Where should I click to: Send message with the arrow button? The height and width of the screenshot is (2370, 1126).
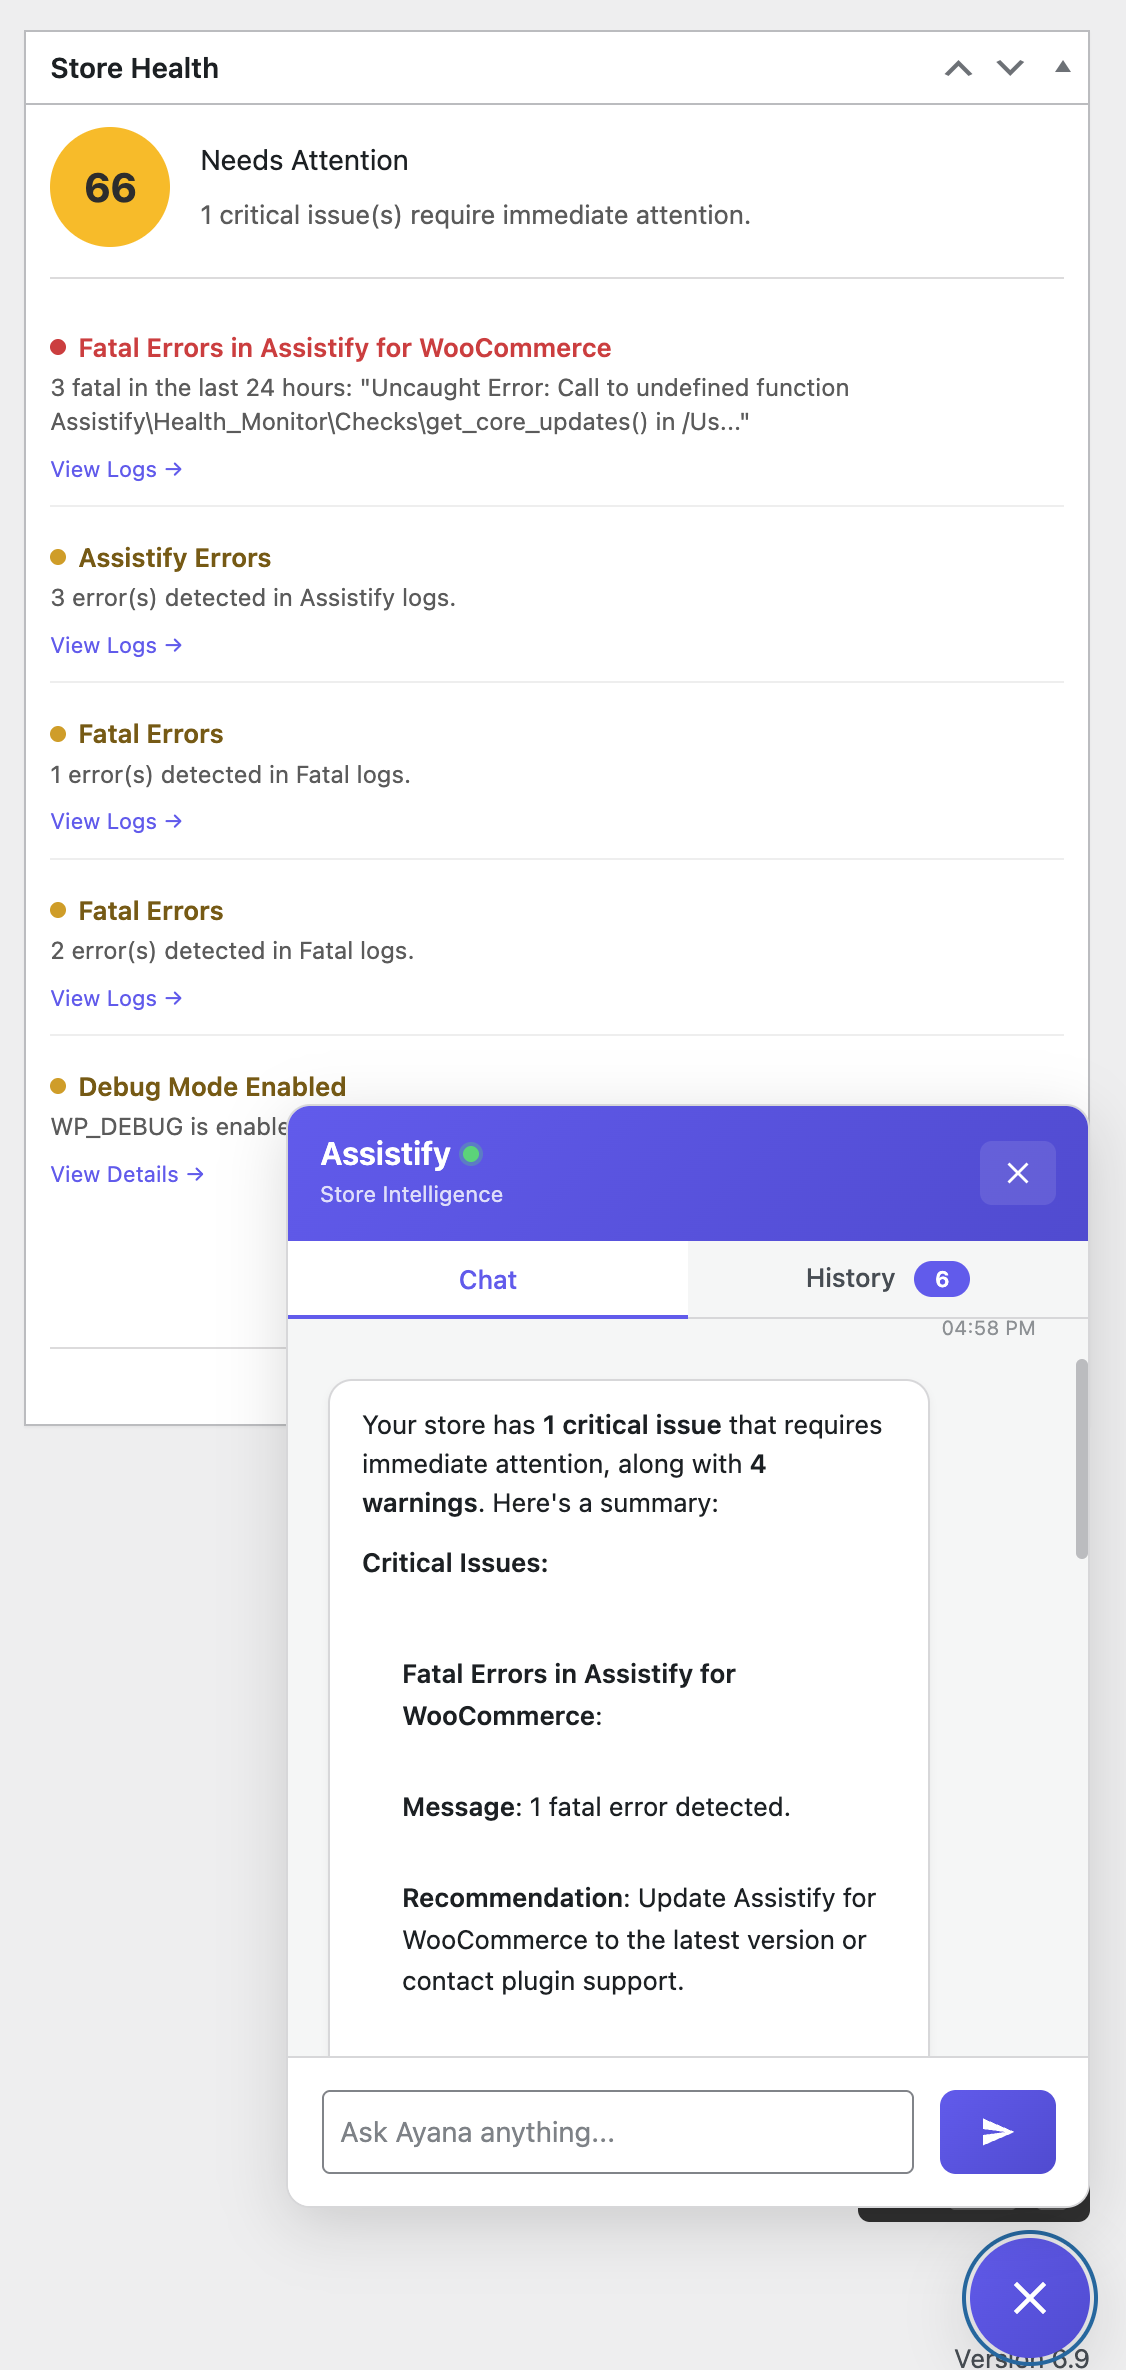click(x=997, y=2131)
